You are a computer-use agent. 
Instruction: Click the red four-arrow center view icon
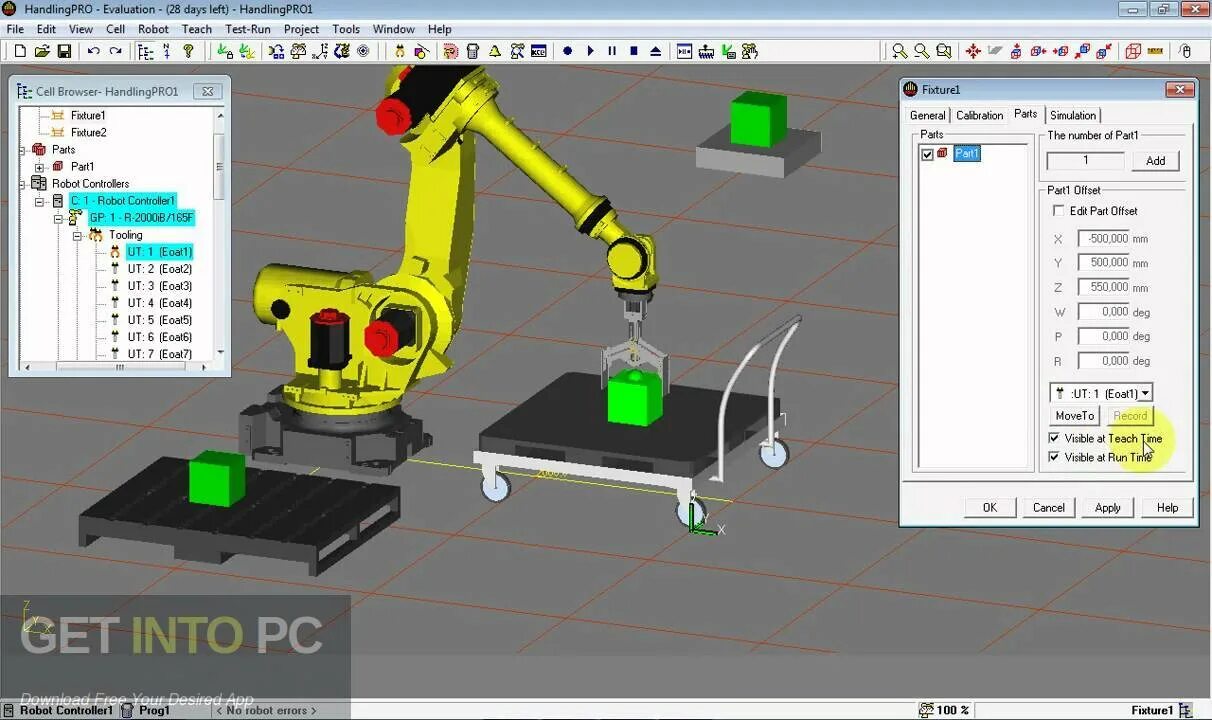(973, 51)
